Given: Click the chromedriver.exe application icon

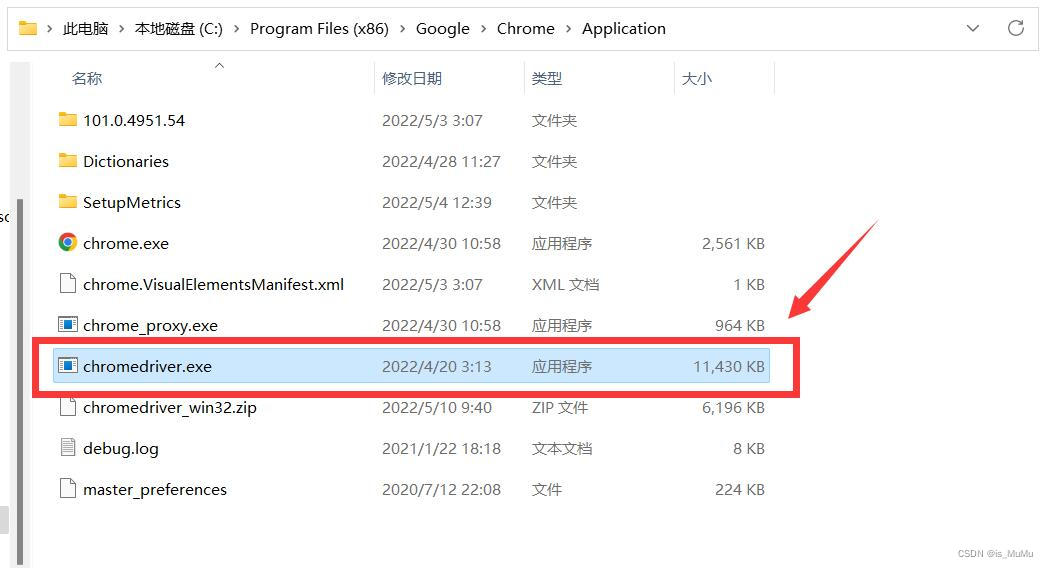Looking at the screenshot, I should pos(68,366).
